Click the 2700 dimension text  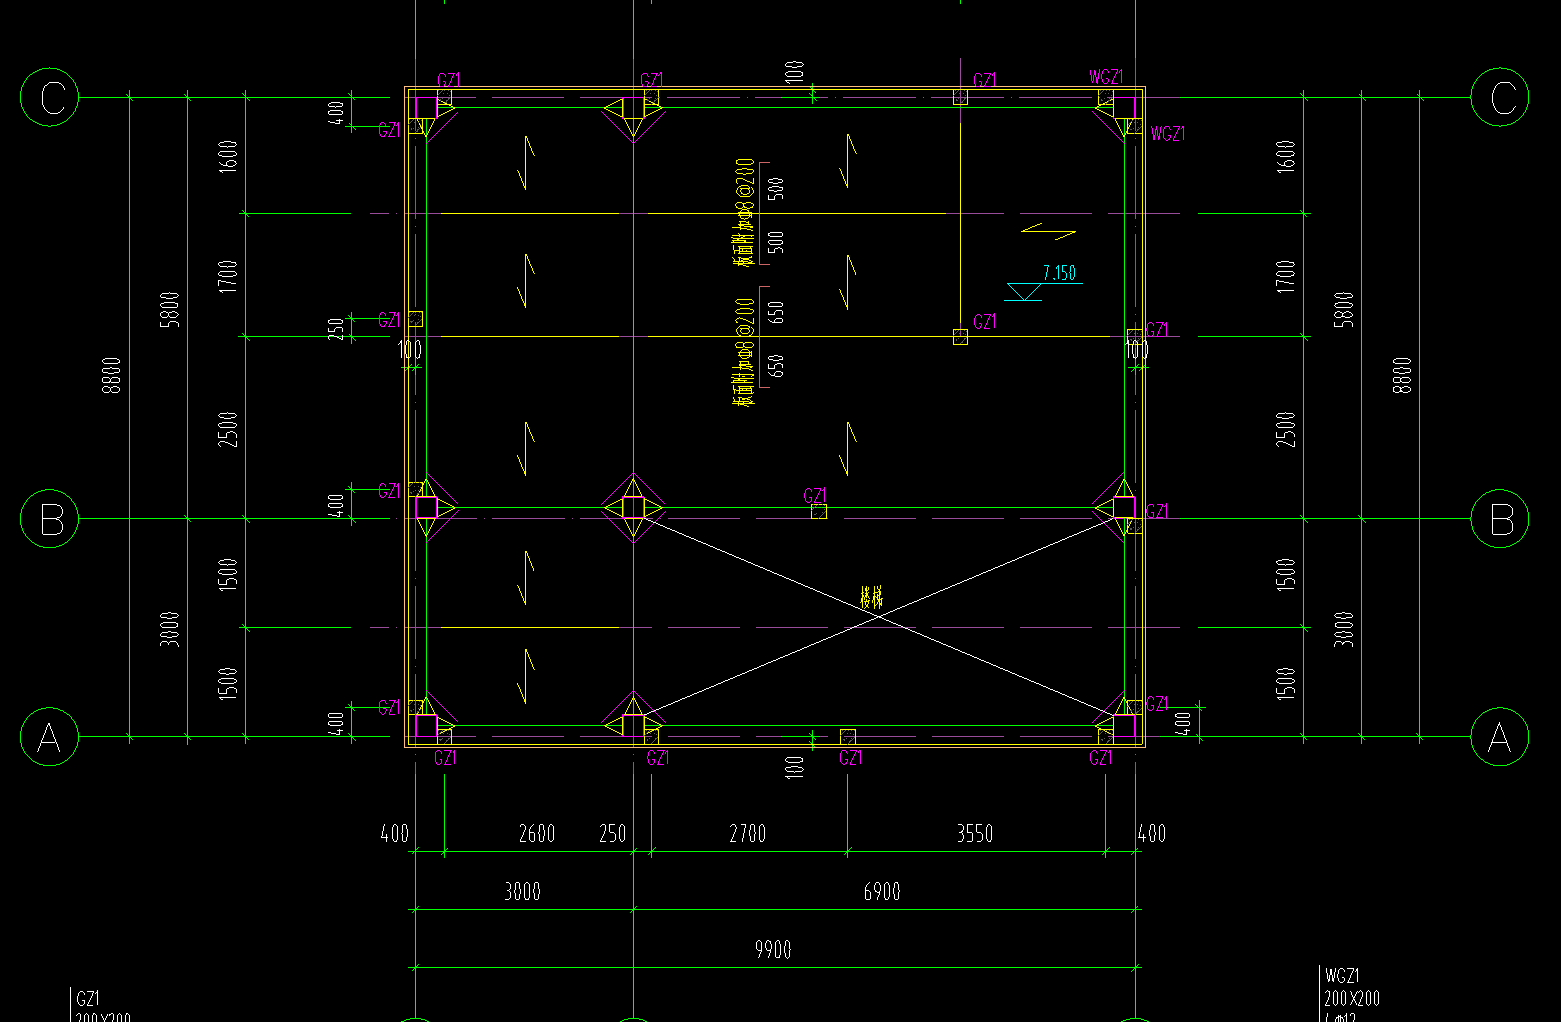tap(747, 833)
